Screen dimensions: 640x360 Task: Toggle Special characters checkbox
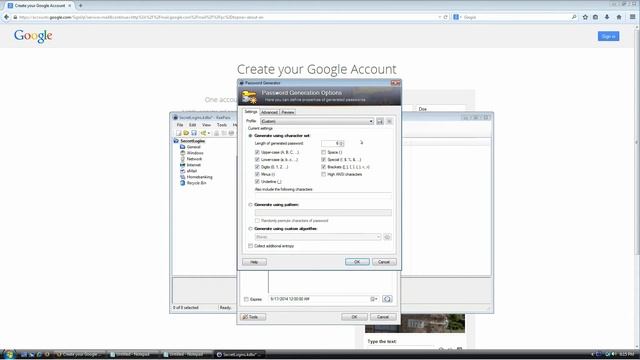coord(324,160)
